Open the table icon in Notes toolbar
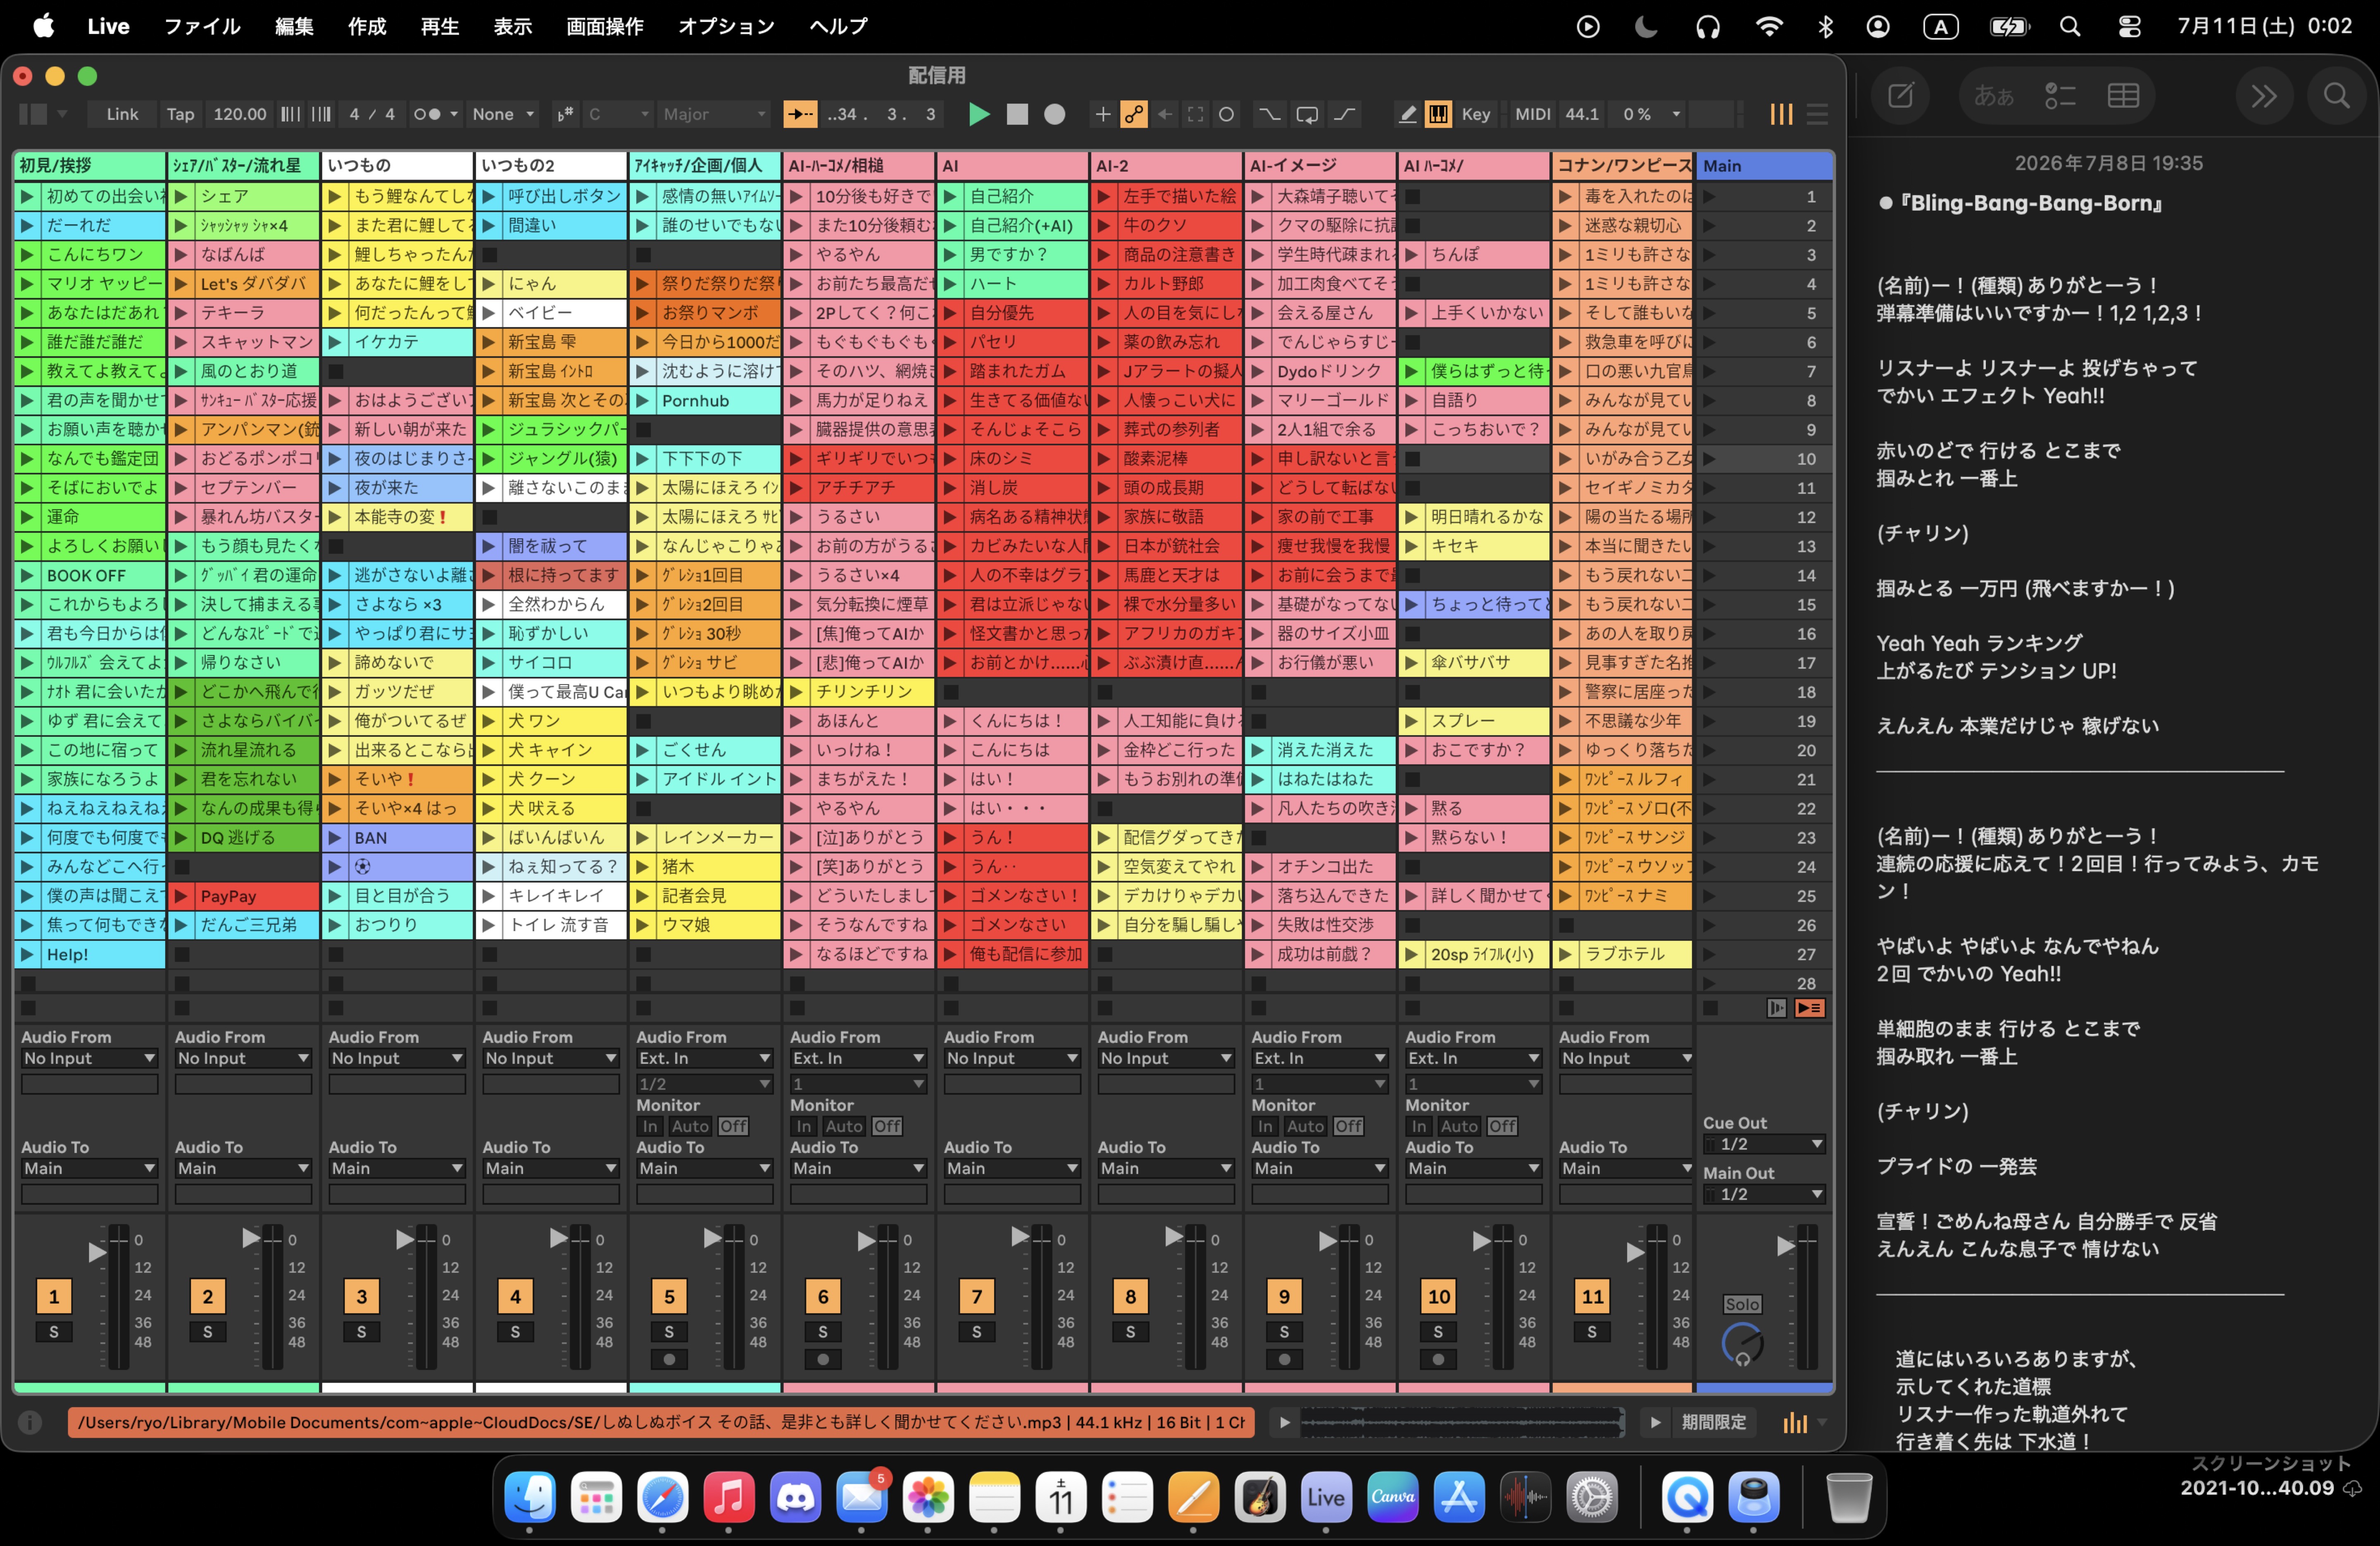The width and height of the screenshot is (2380, 1546). point(2123,96)
